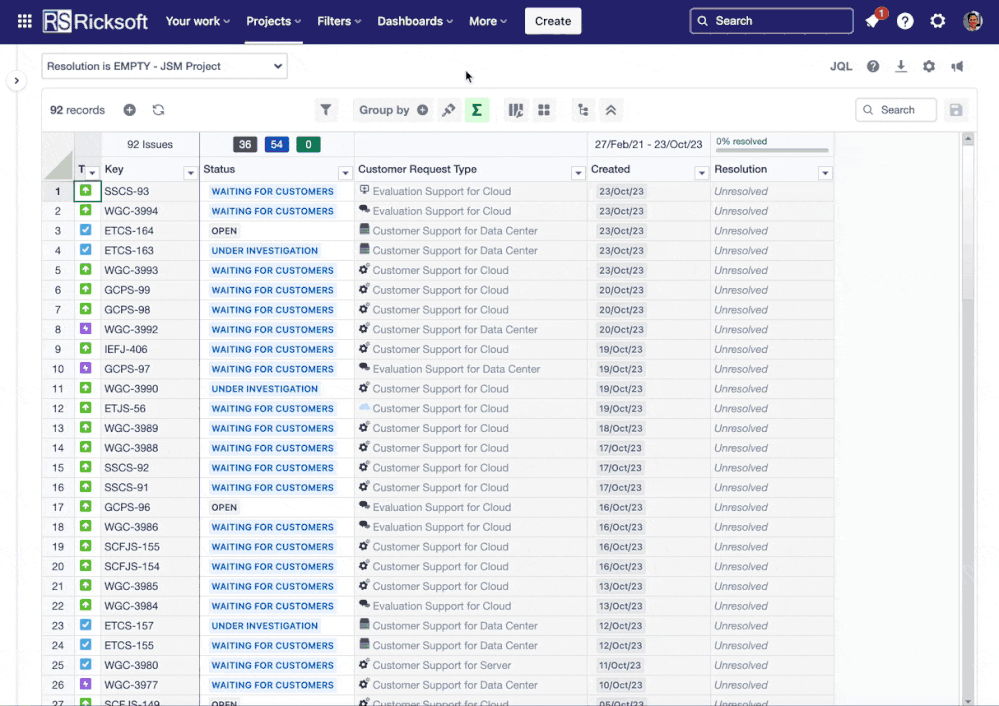Open the filter funnel icon
999x706 pixels.
(x=325, y=110)
